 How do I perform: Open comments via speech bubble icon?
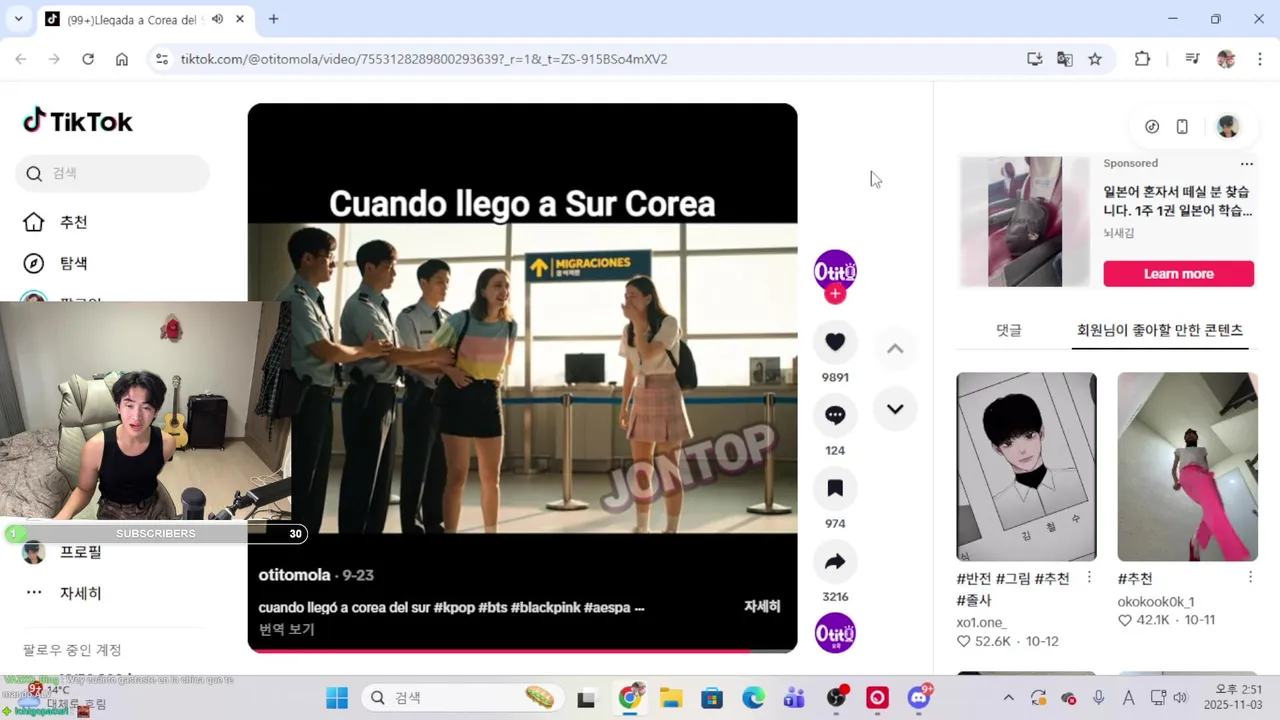(x=835, y=415)
